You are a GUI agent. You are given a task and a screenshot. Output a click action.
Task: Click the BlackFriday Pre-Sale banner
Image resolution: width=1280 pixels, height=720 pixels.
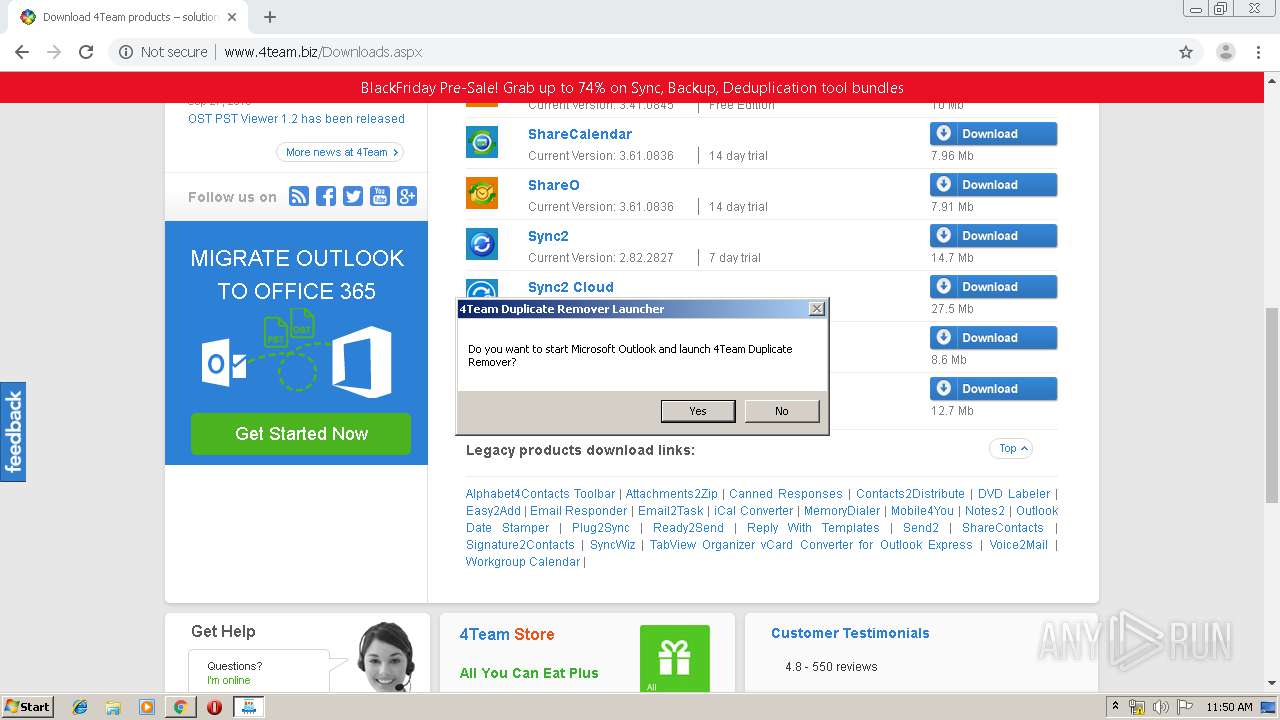click(x=632, y=88)
